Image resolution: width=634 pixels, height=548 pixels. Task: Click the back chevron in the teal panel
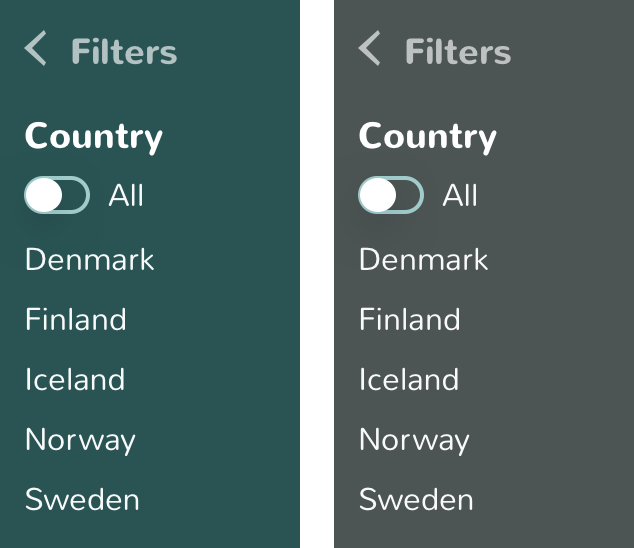coord(36,48)
